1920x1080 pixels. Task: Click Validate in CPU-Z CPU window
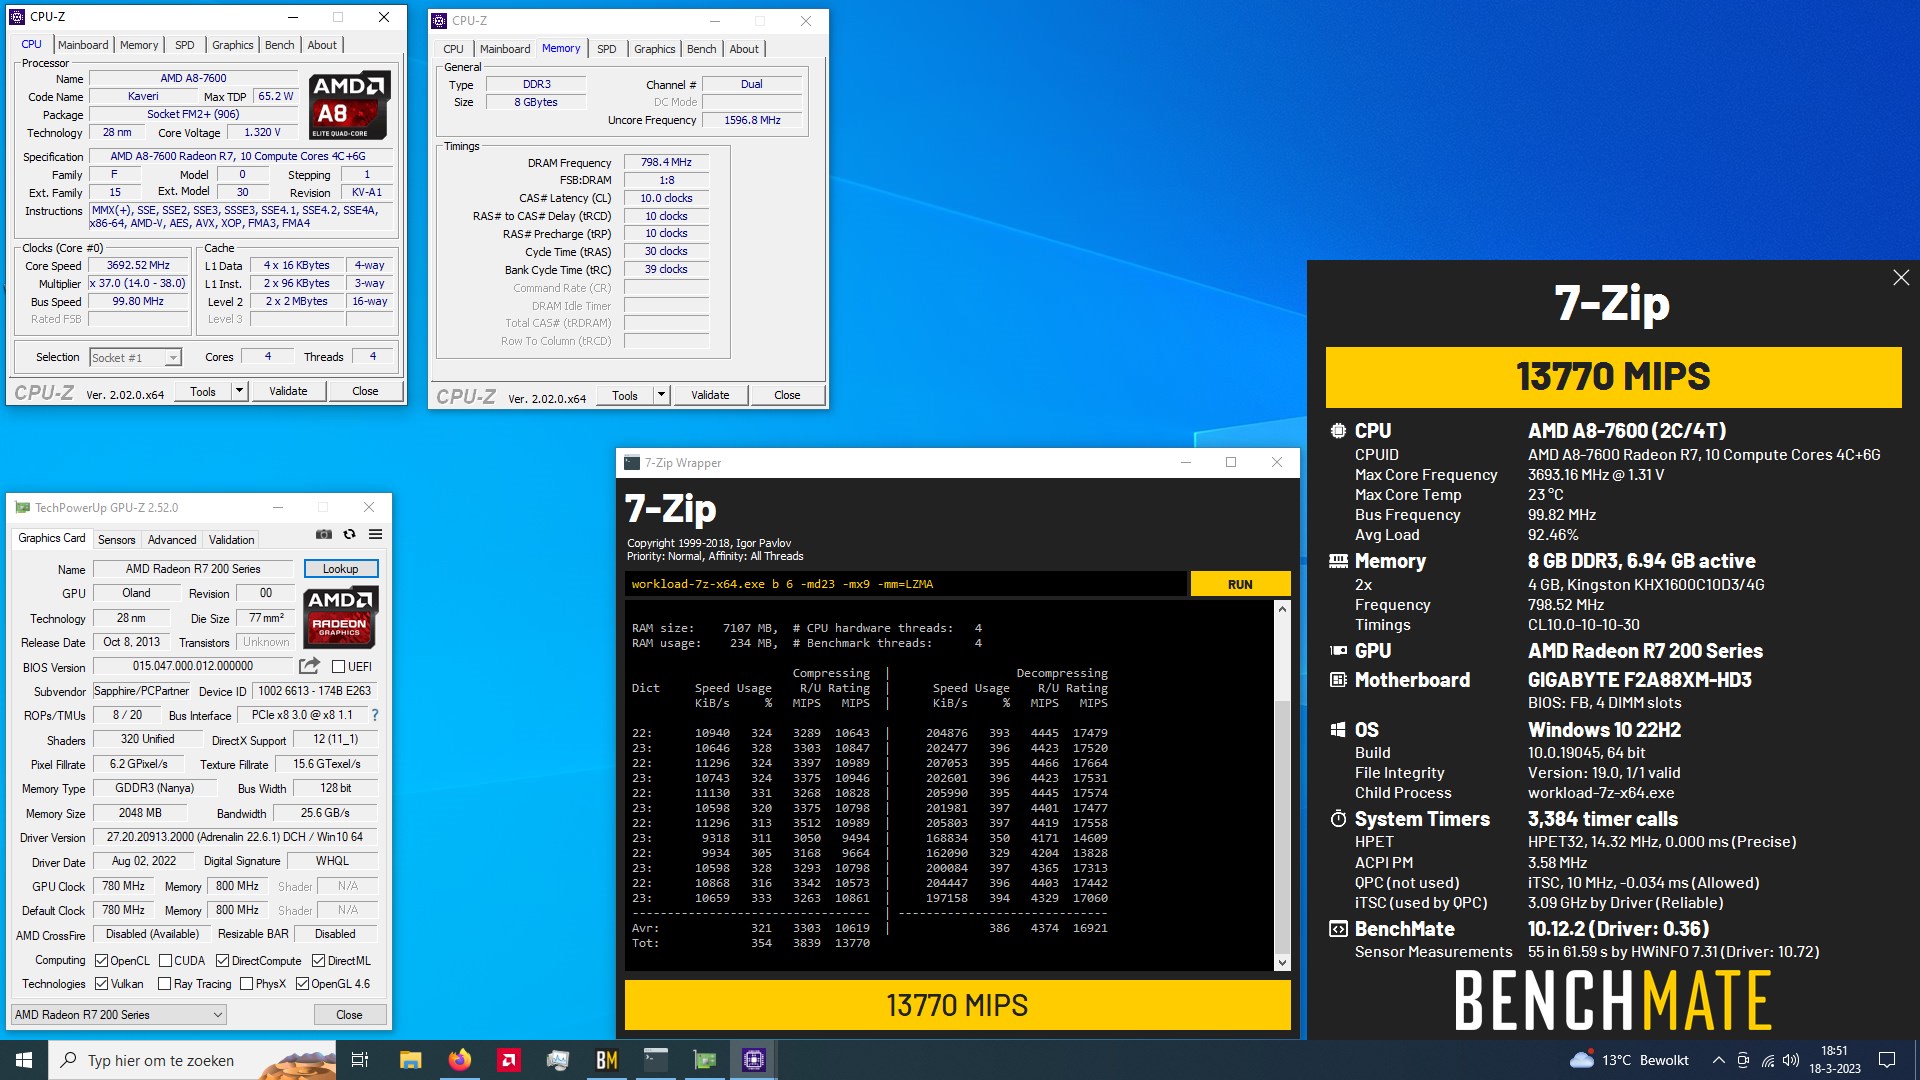pyautogui.click(x=288, y=391)
